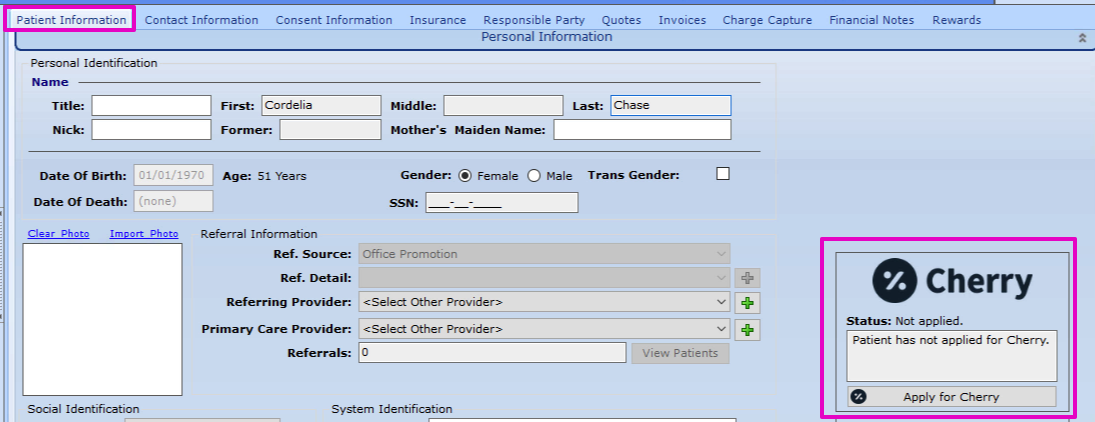This screenshot has height=422, width=1095.
Task: Open the Ref. Source dropdown
Action: 544,254
